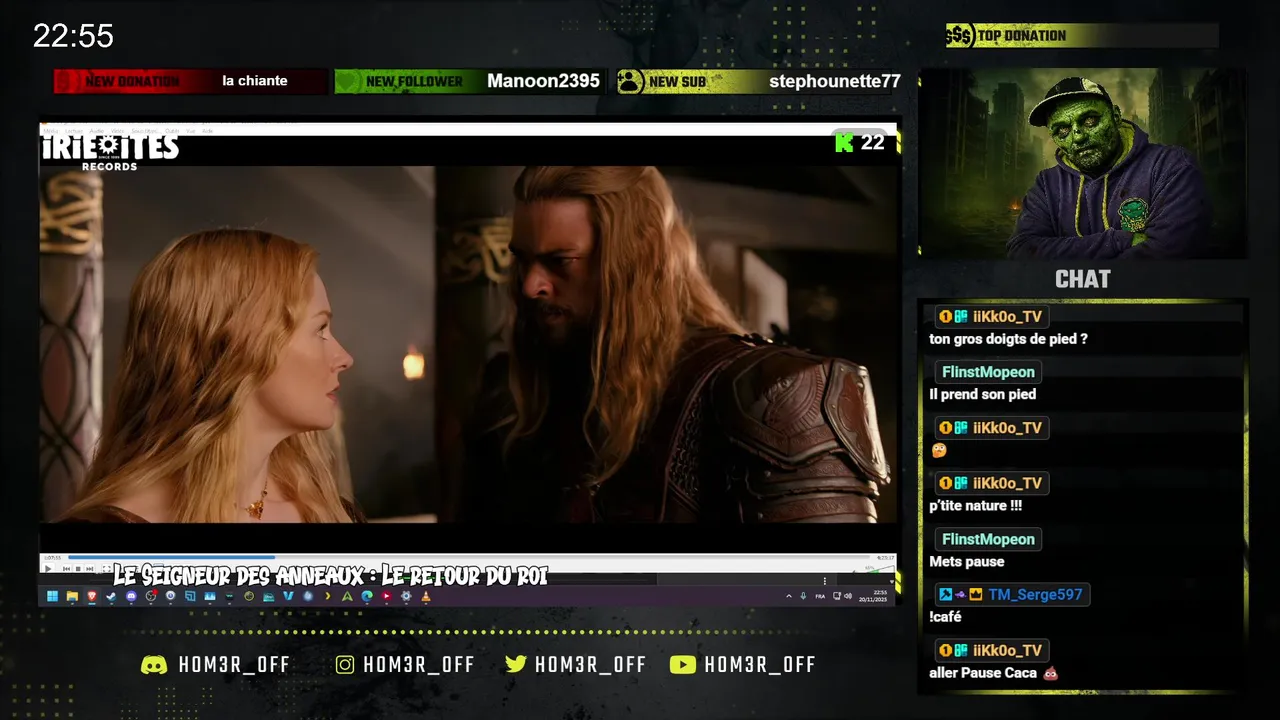Click the small dropdown arrow below video

(892, 582)
